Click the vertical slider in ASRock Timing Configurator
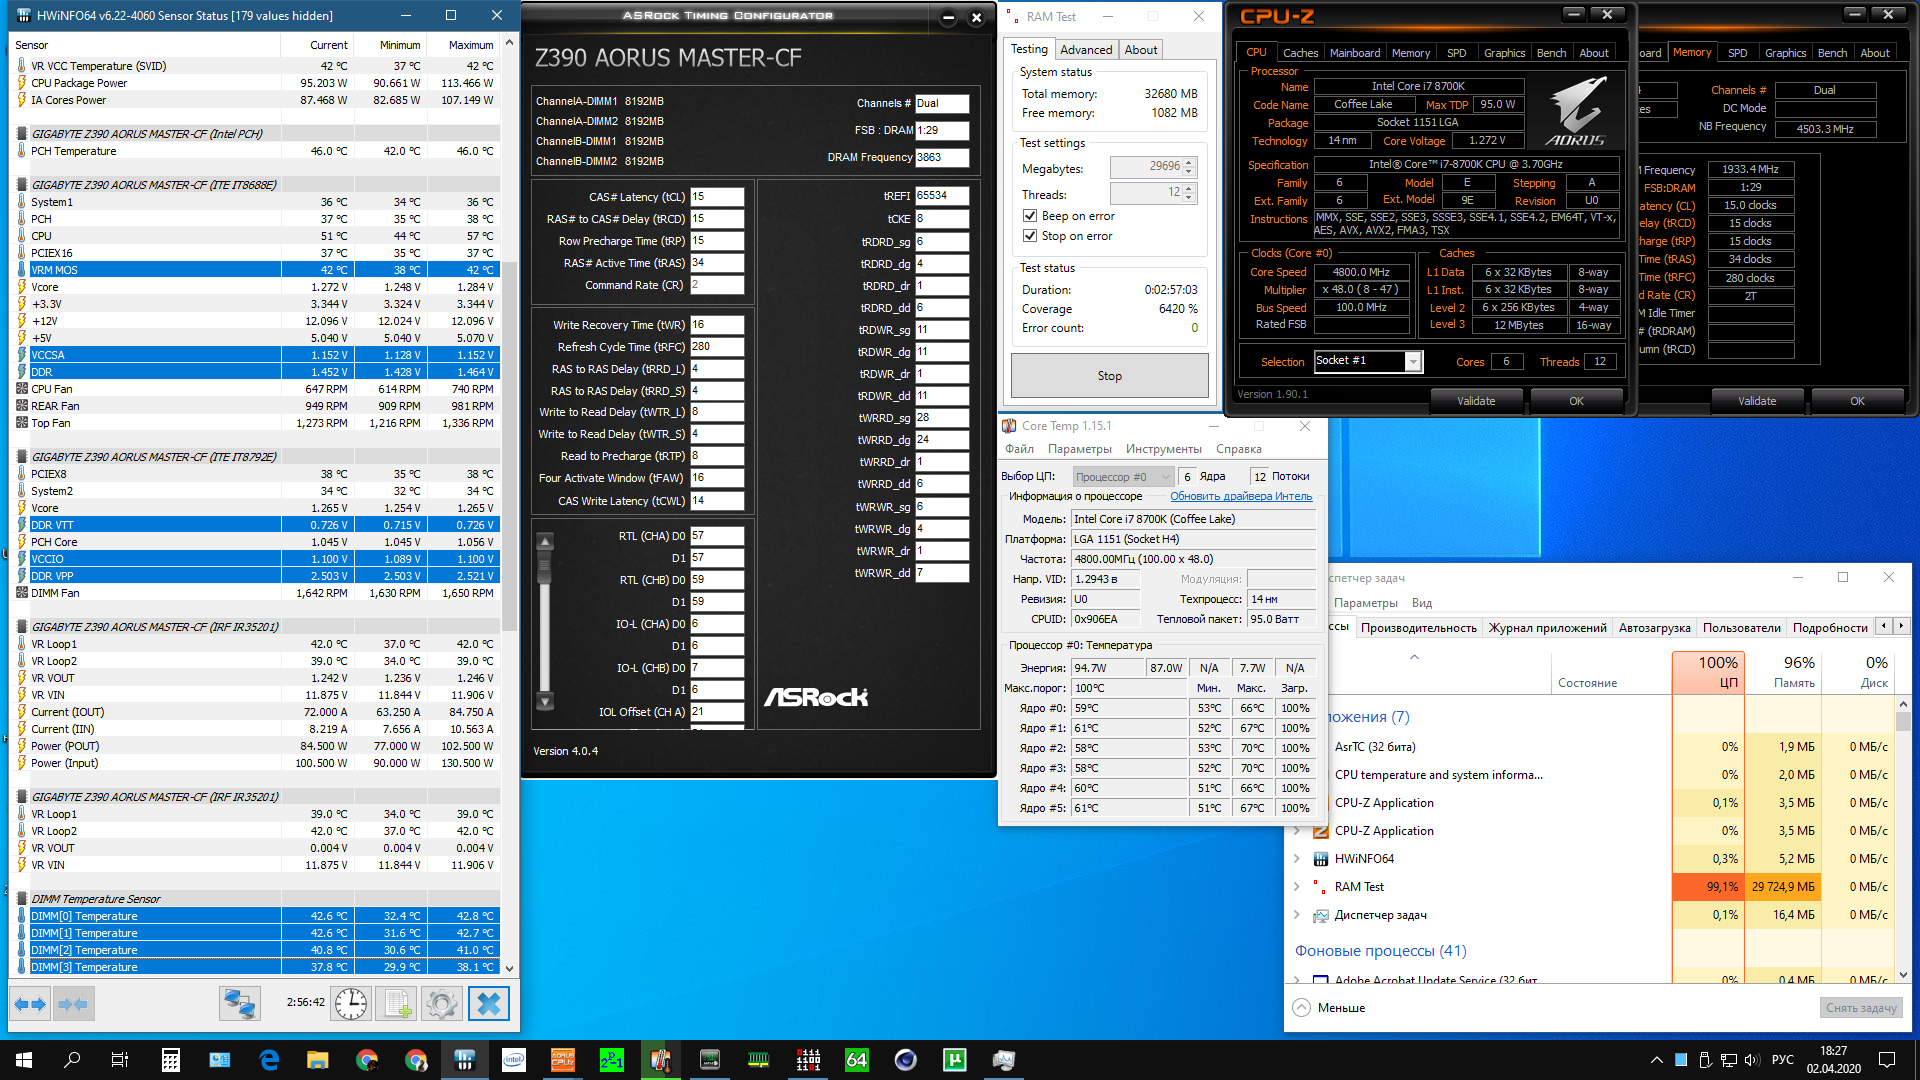 point(545,566)
